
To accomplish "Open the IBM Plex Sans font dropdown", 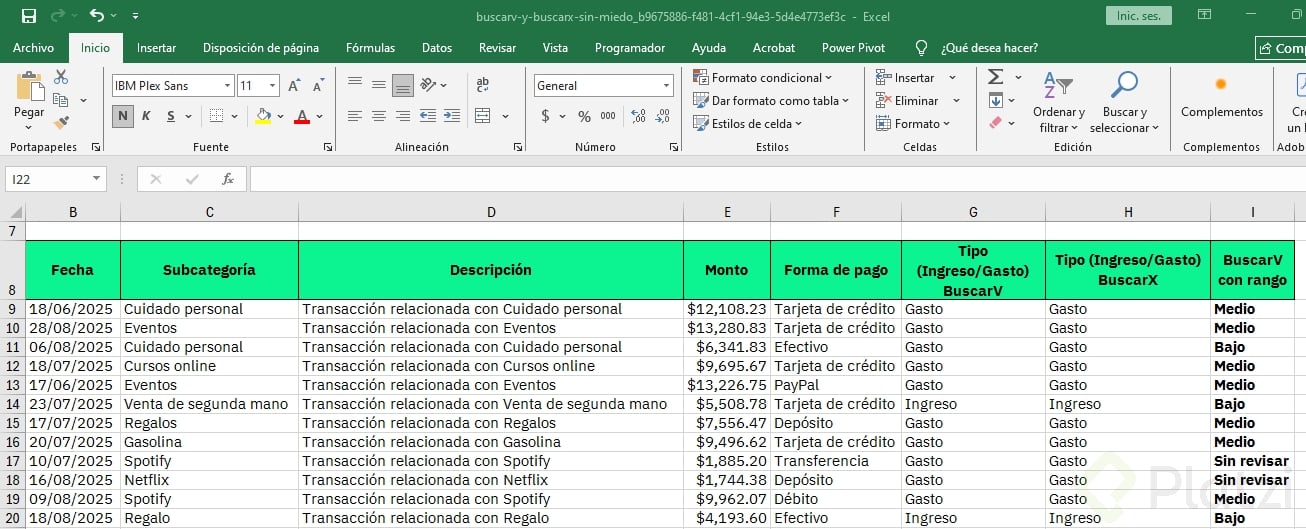I will point(228,86).
